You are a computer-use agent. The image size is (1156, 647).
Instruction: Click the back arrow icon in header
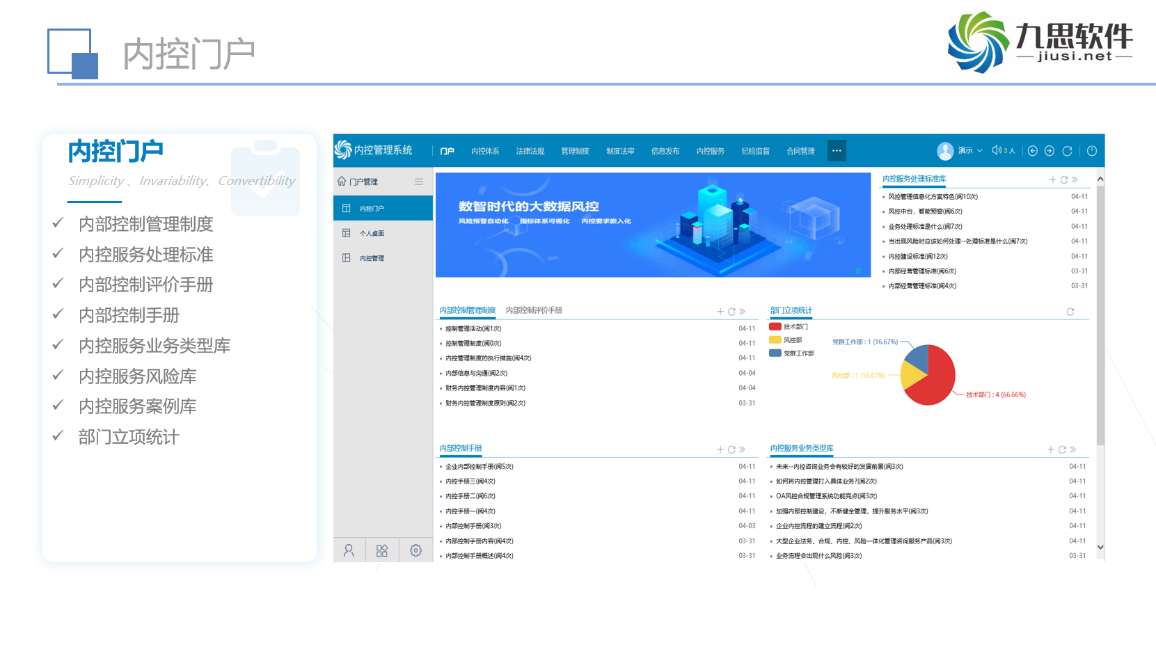coord(1033,151)
